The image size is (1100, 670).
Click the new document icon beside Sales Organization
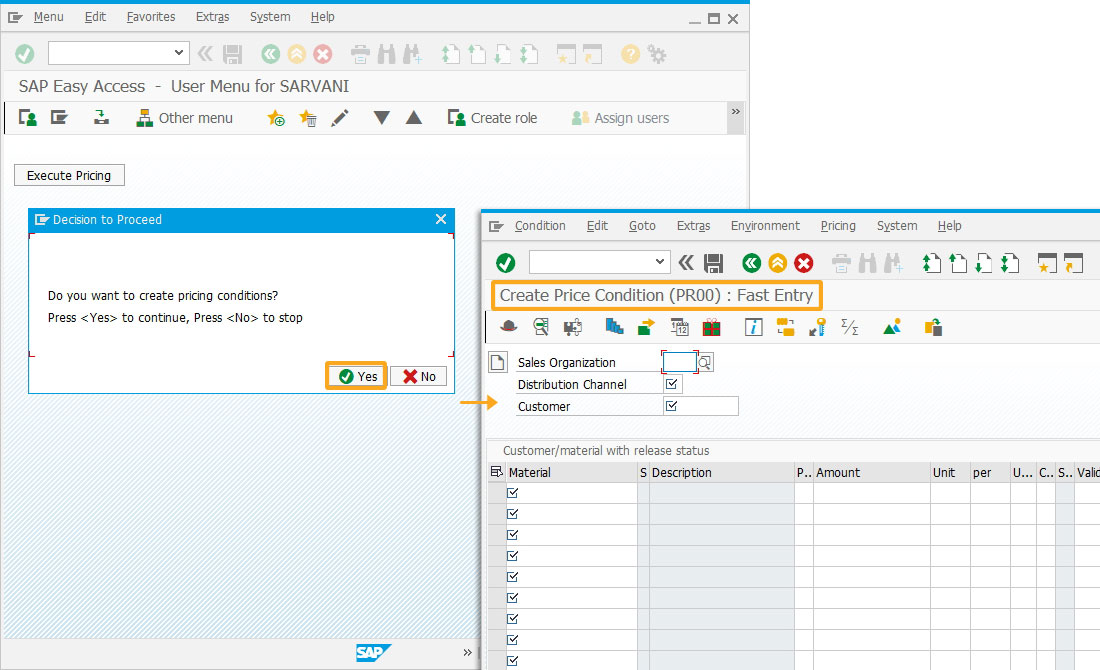coord(497,362)
